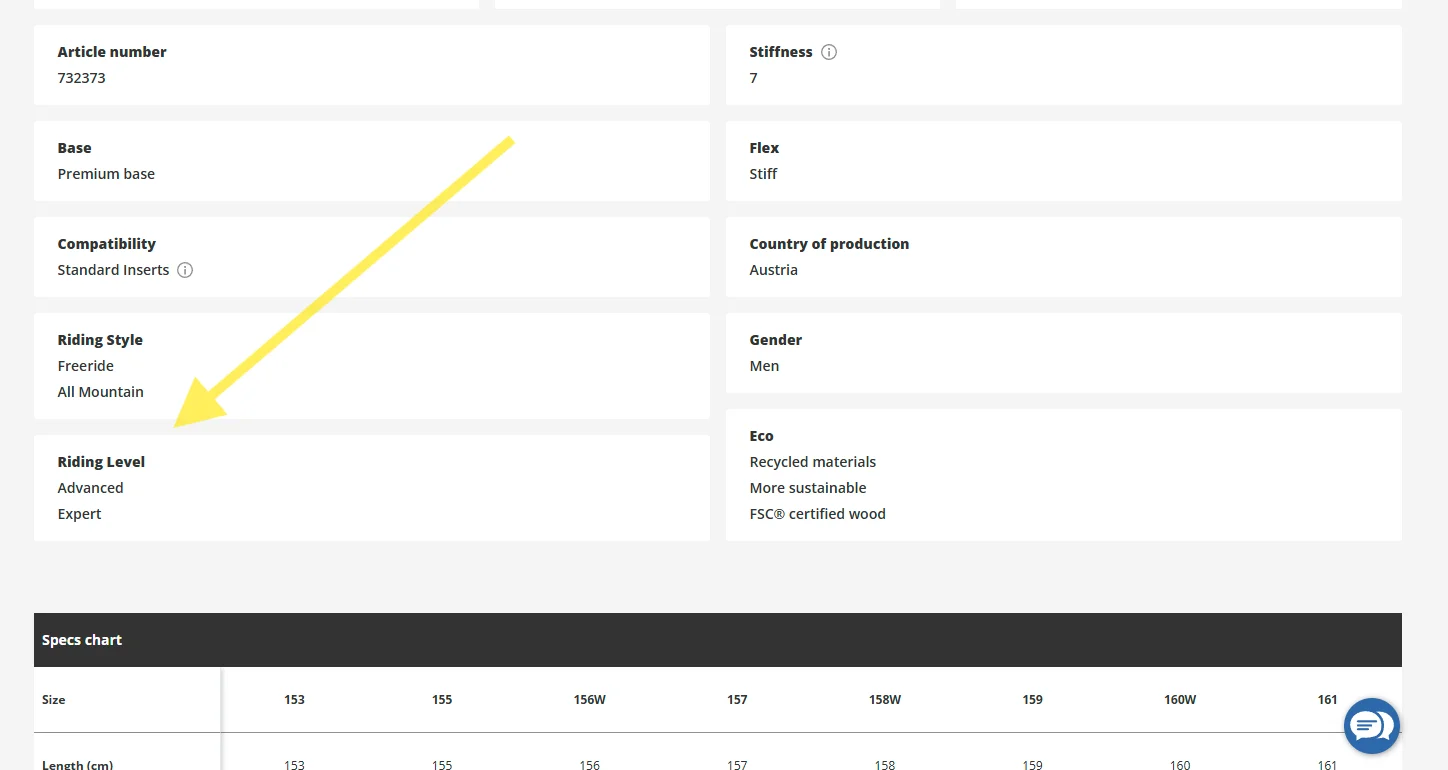Click the Riding Level label
This screenshot has width=1448, height=770.
point(101,462)
